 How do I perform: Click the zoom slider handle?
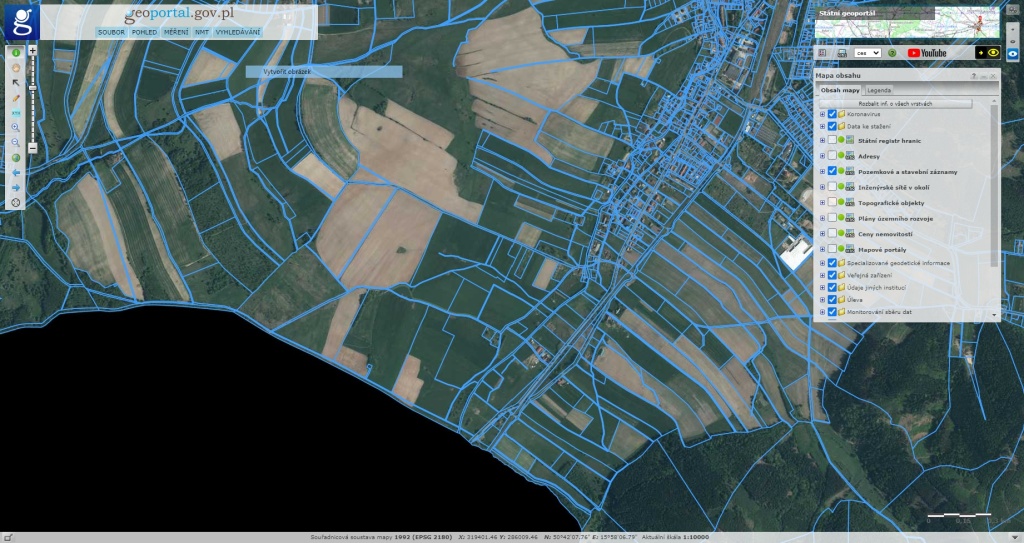33,88
